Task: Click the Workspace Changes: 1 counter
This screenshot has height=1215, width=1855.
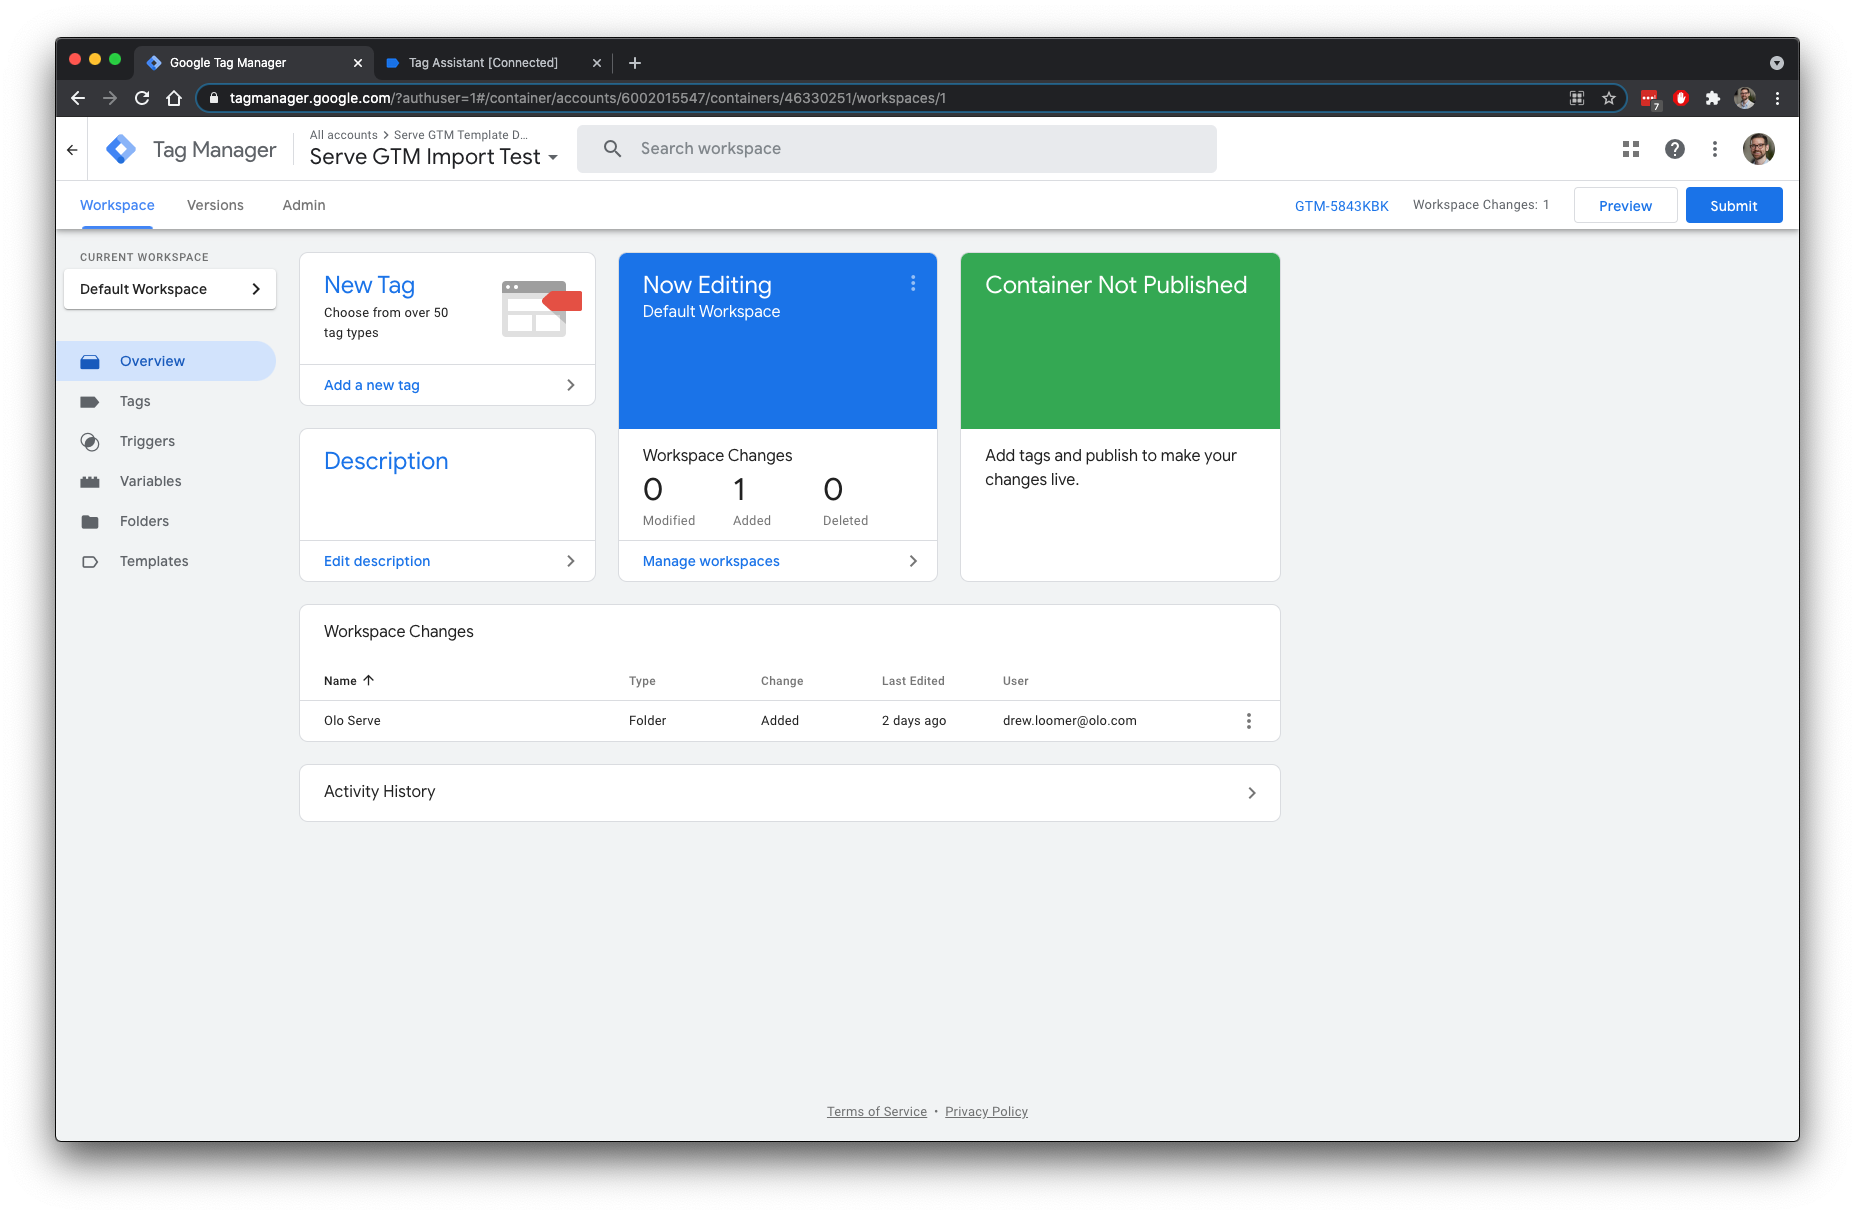Action: click(x=1481, y=205)
